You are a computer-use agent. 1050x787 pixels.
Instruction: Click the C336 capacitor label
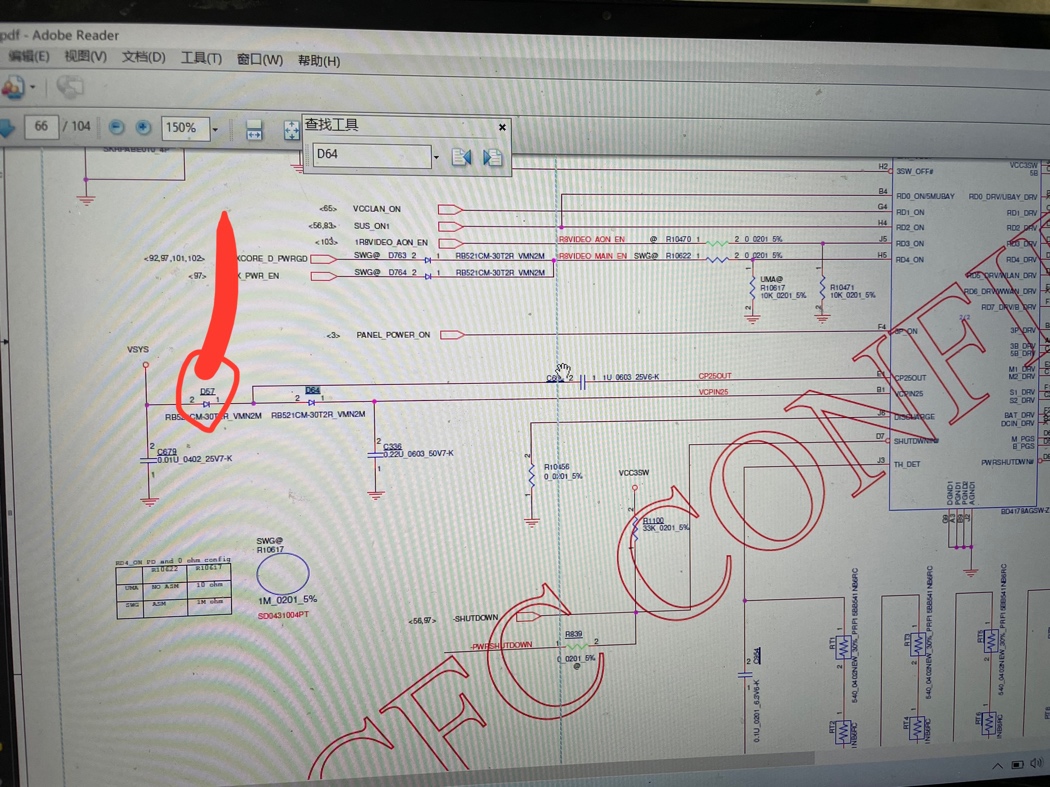pyautogui.click(x=392, y=446)
